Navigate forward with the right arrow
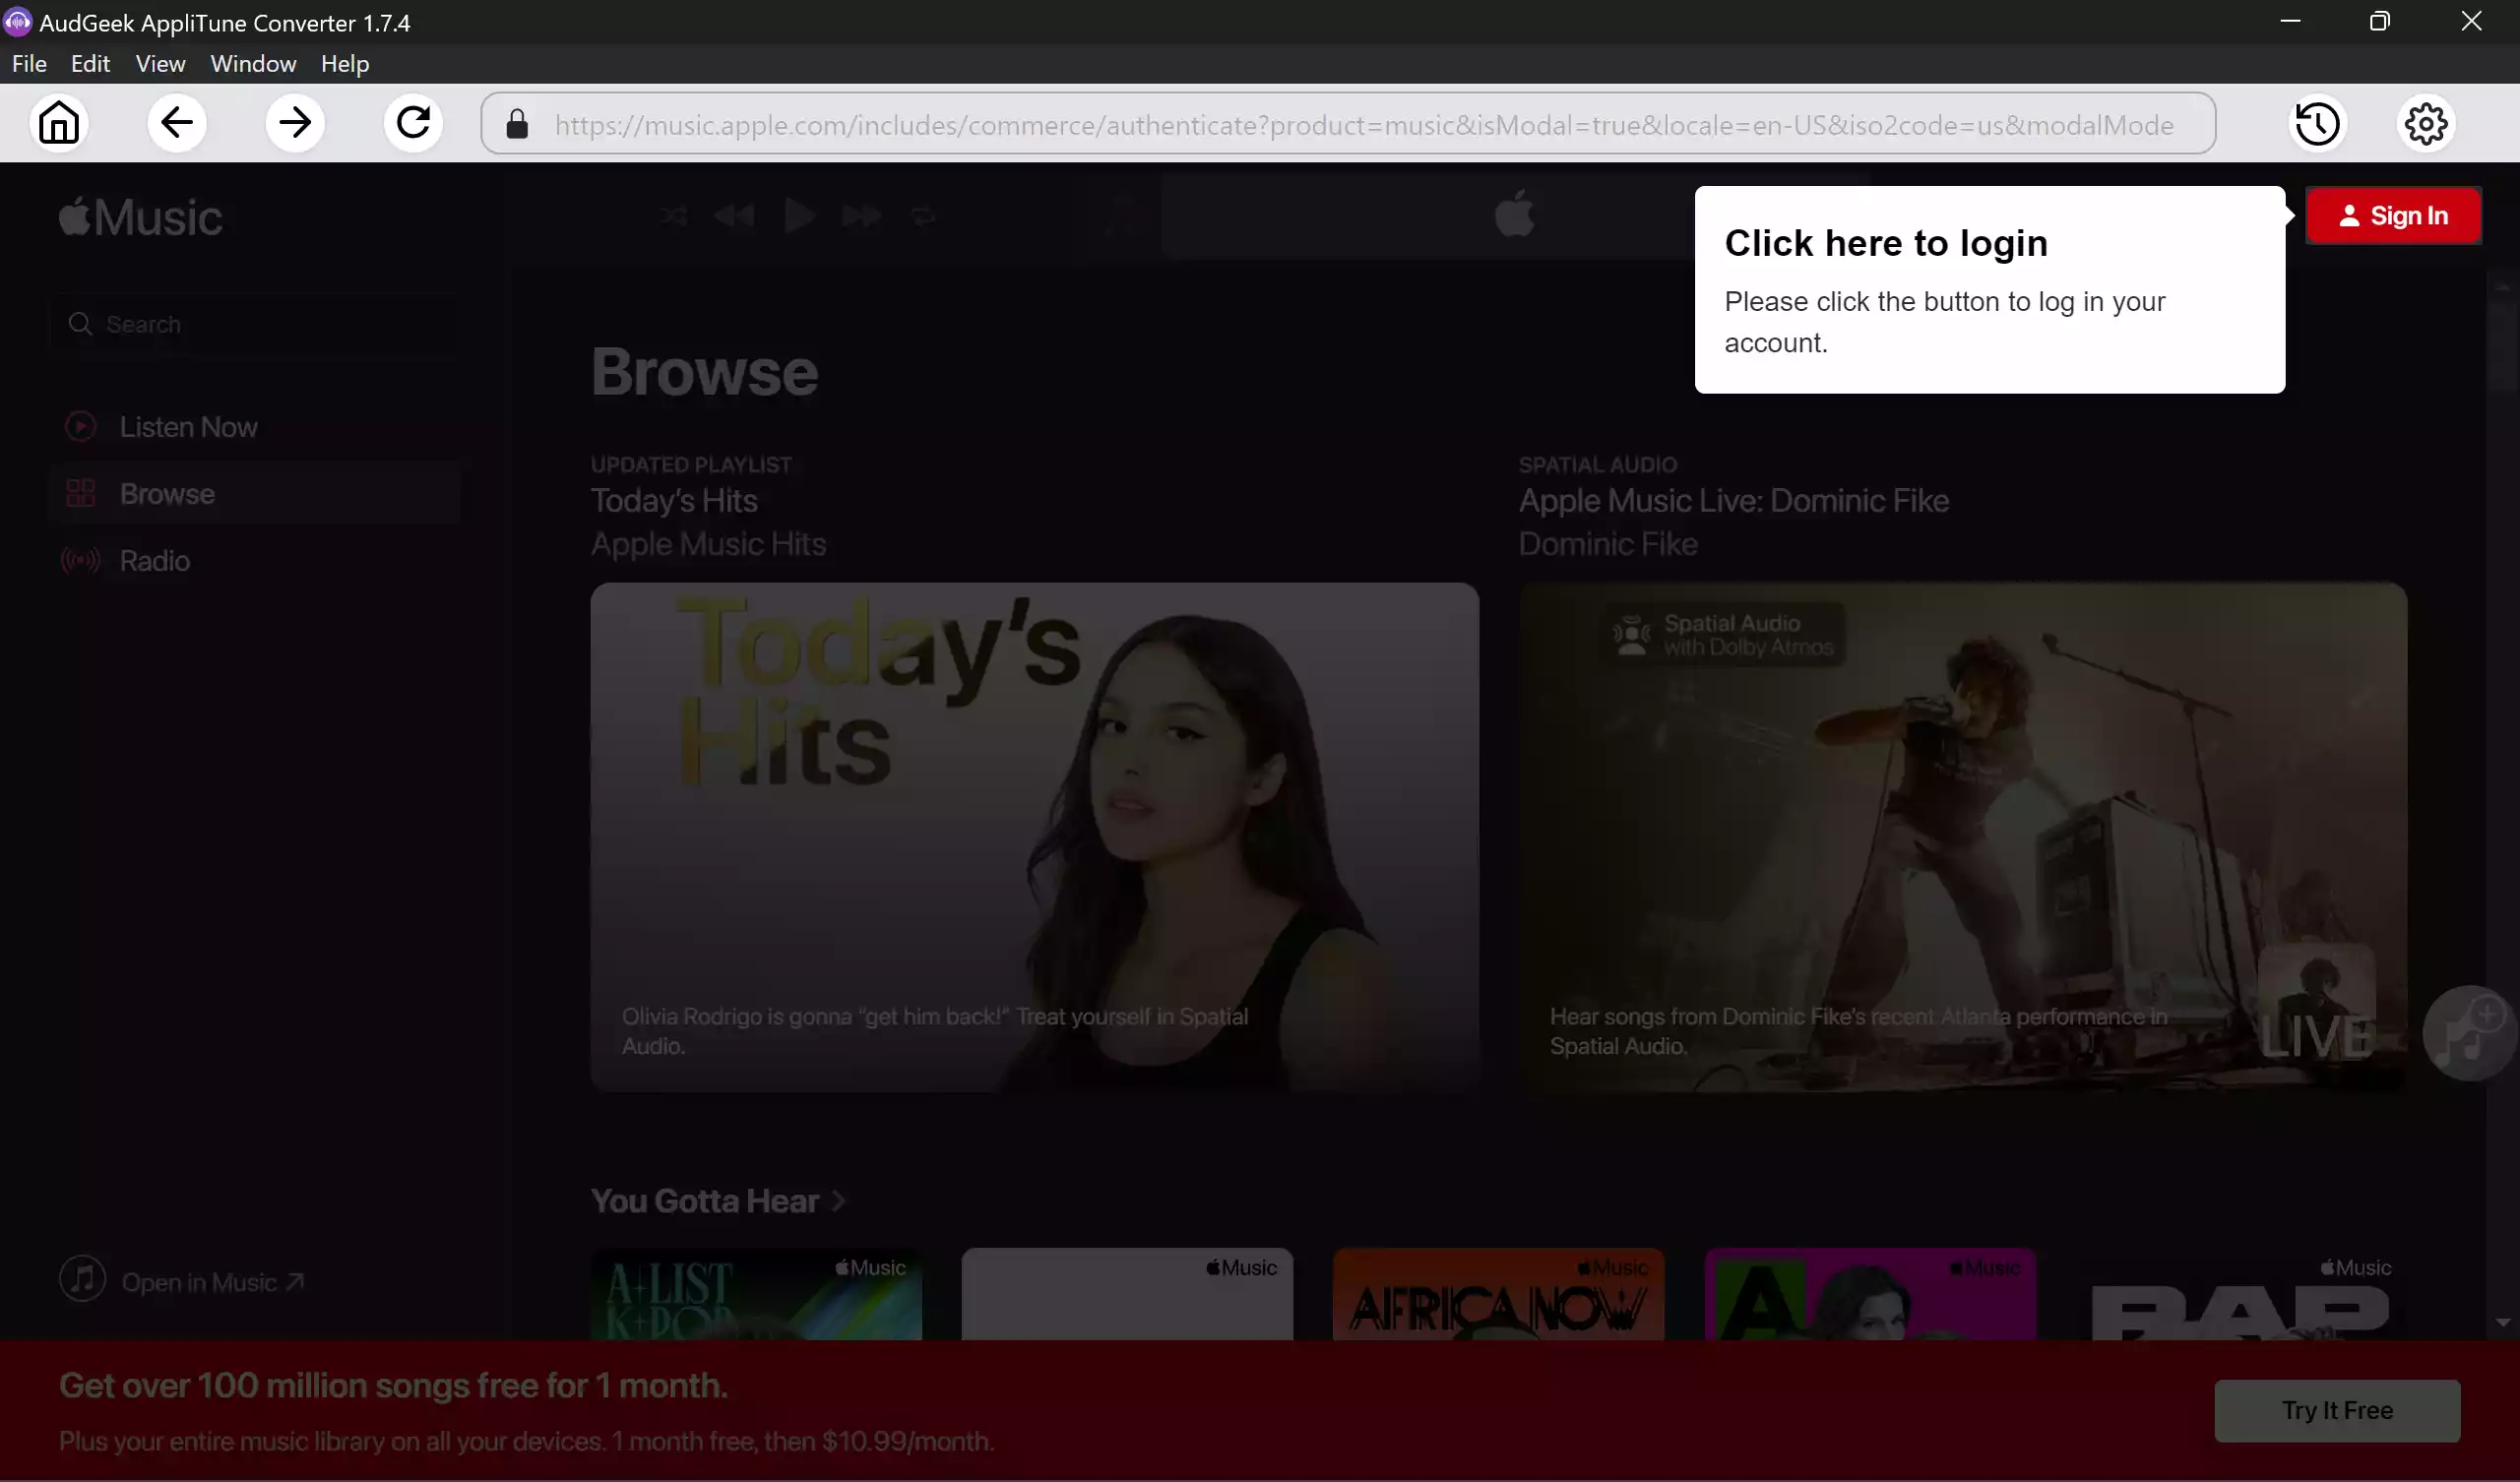This screenshot has height=1482, width=2520. tap(295, 123)
